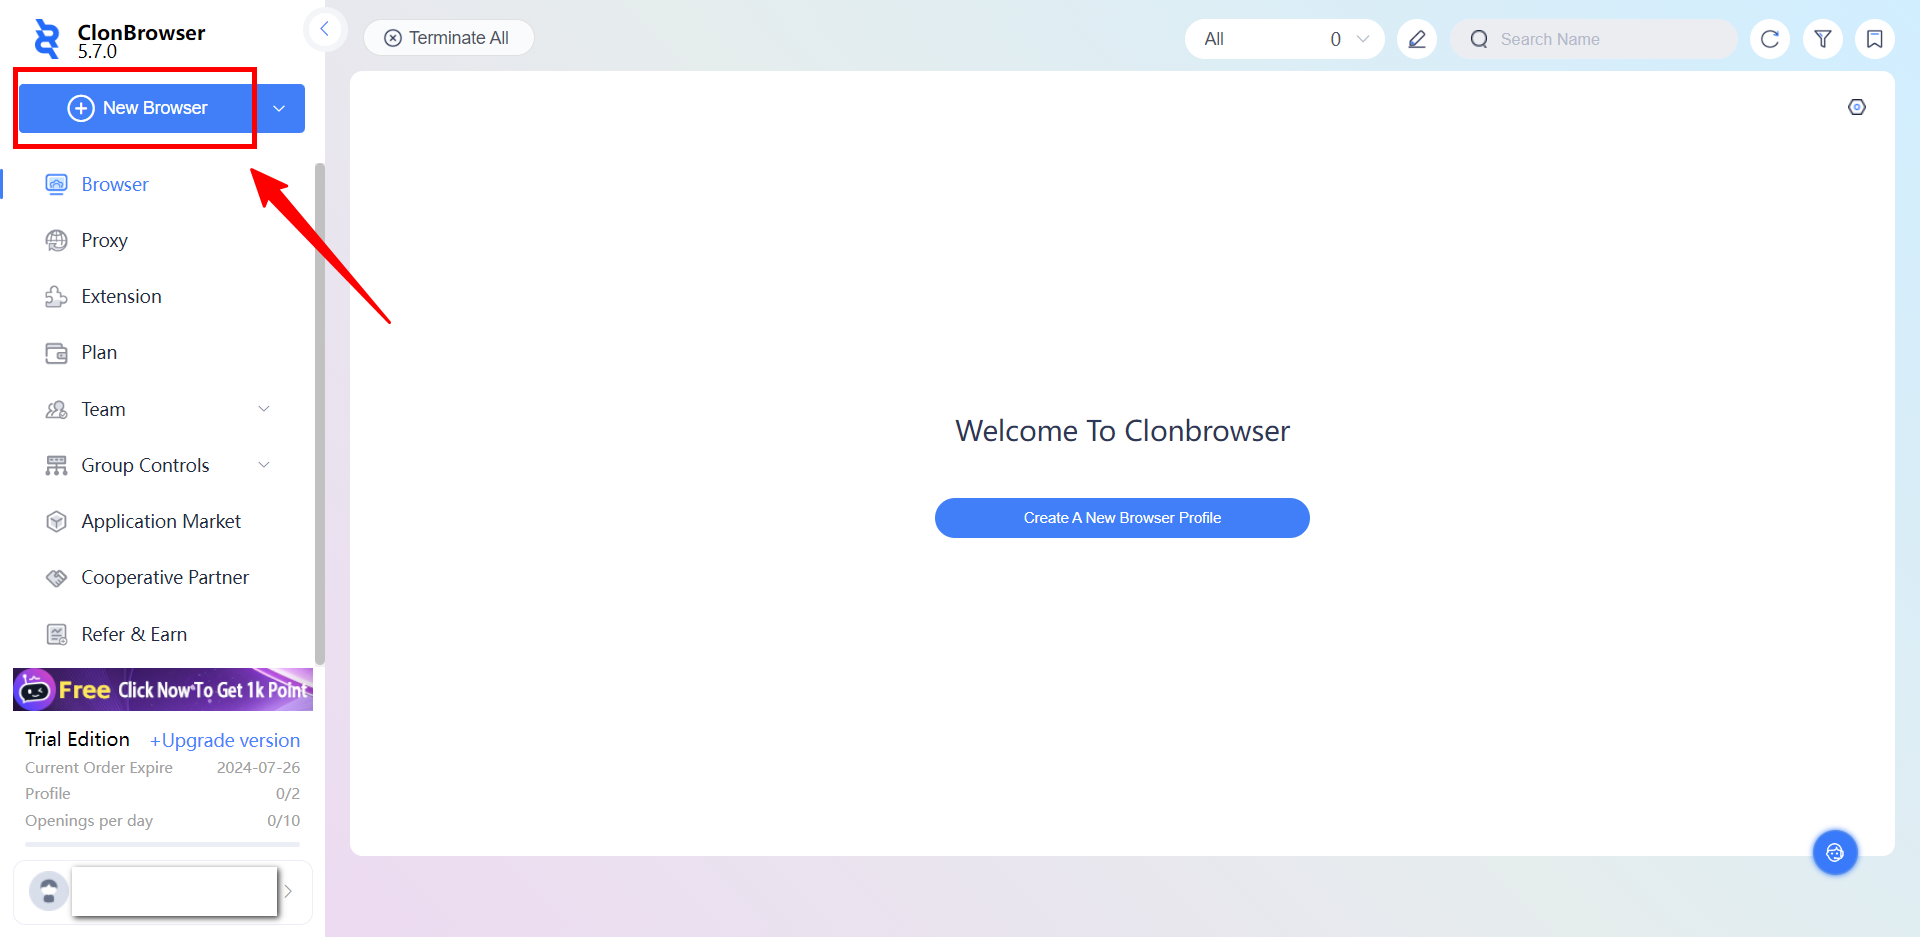Click the version number 5.7.0
This screenshot has height=937, width=1920.
click(97, 52)
